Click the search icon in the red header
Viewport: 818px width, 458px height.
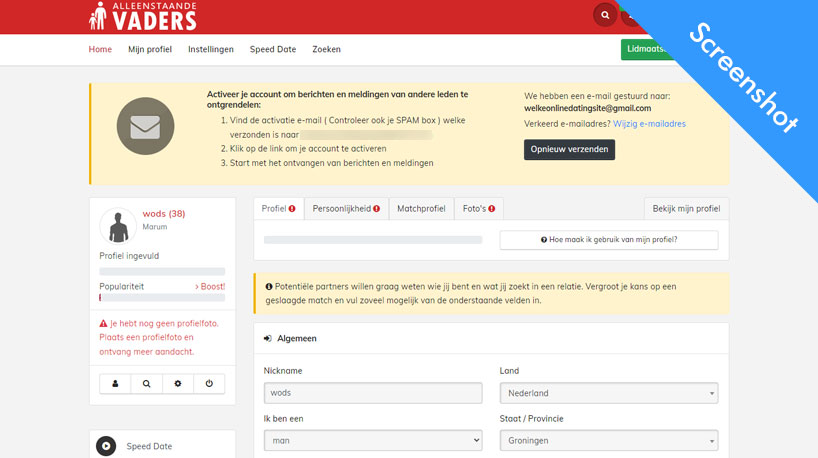(604, 15)
